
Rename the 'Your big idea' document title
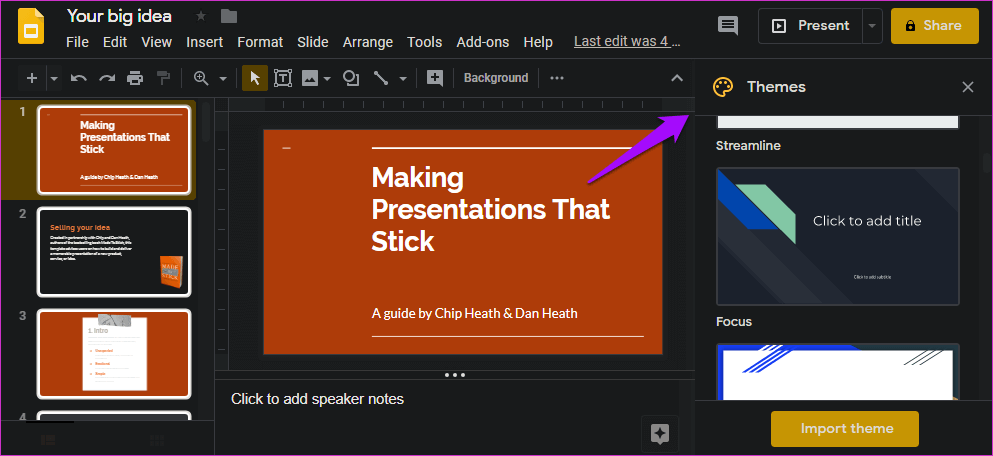119,16
